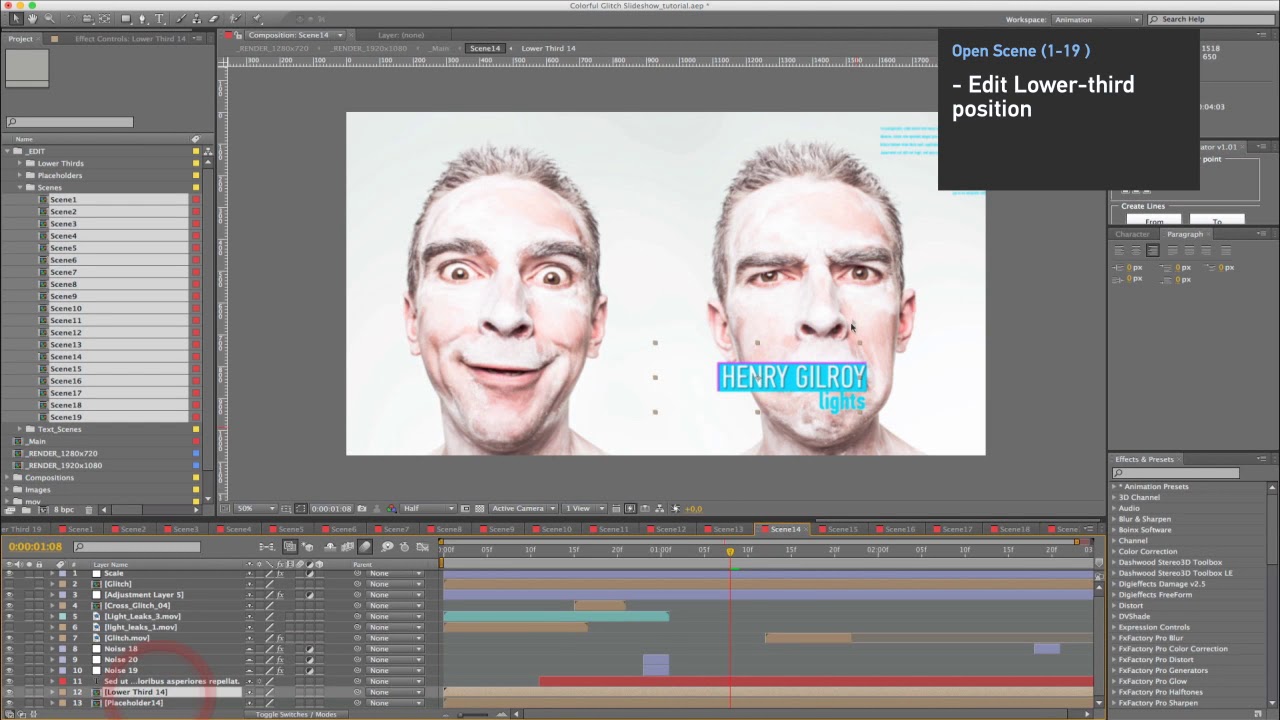Click the Toggle Switches / Modes button

pyautogui.click(x=296, y=714)
